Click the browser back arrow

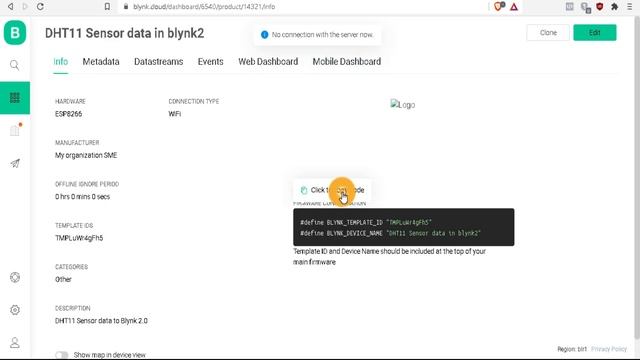(x=11, y=7)
